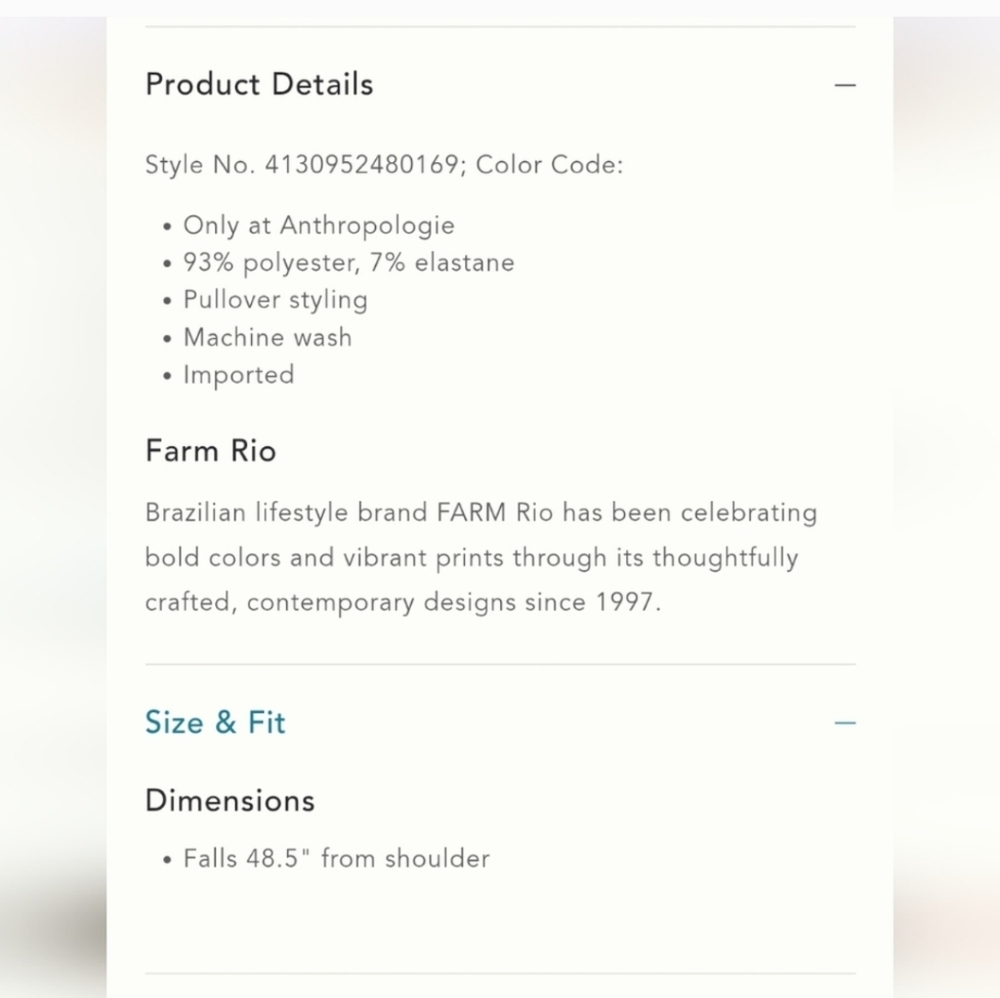The width and height of the screenshot is (1000, 998).
Task: Select the Only at Anthropologie bullet
Action: pyautogui.click(x=318, y=226)
